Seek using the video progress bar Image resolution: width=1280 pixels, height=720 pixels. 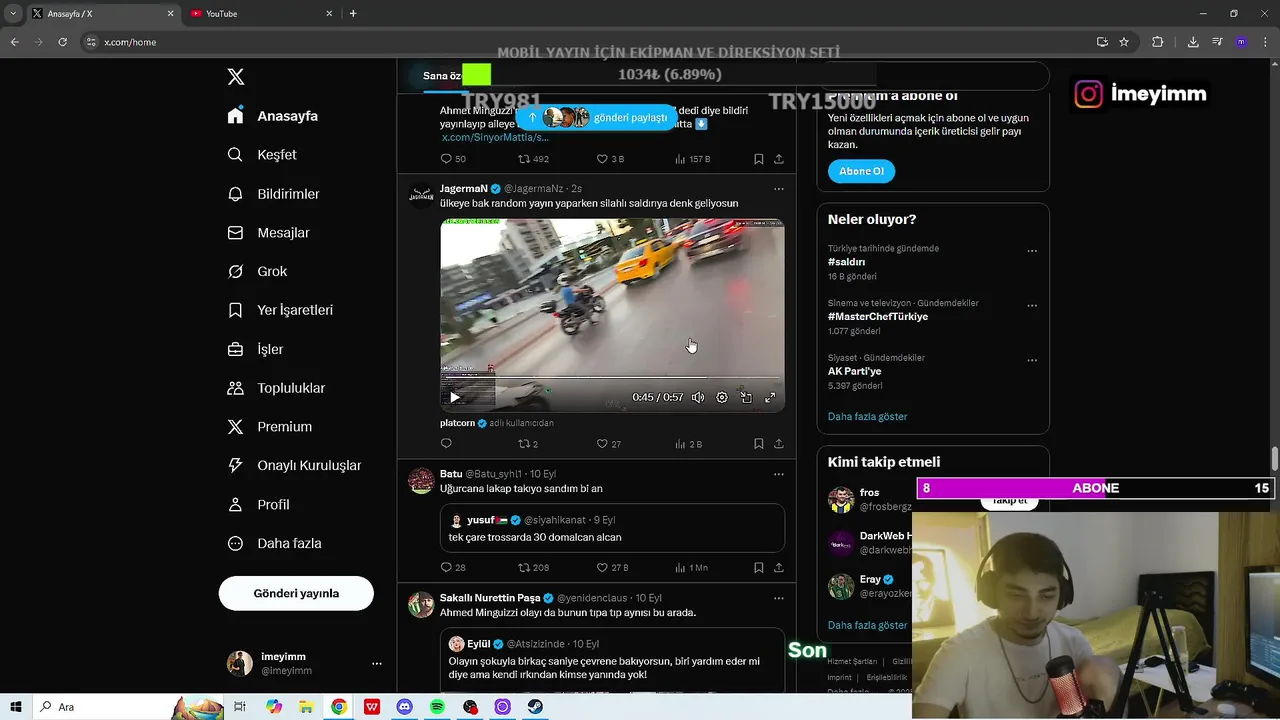tap(612, 377)
